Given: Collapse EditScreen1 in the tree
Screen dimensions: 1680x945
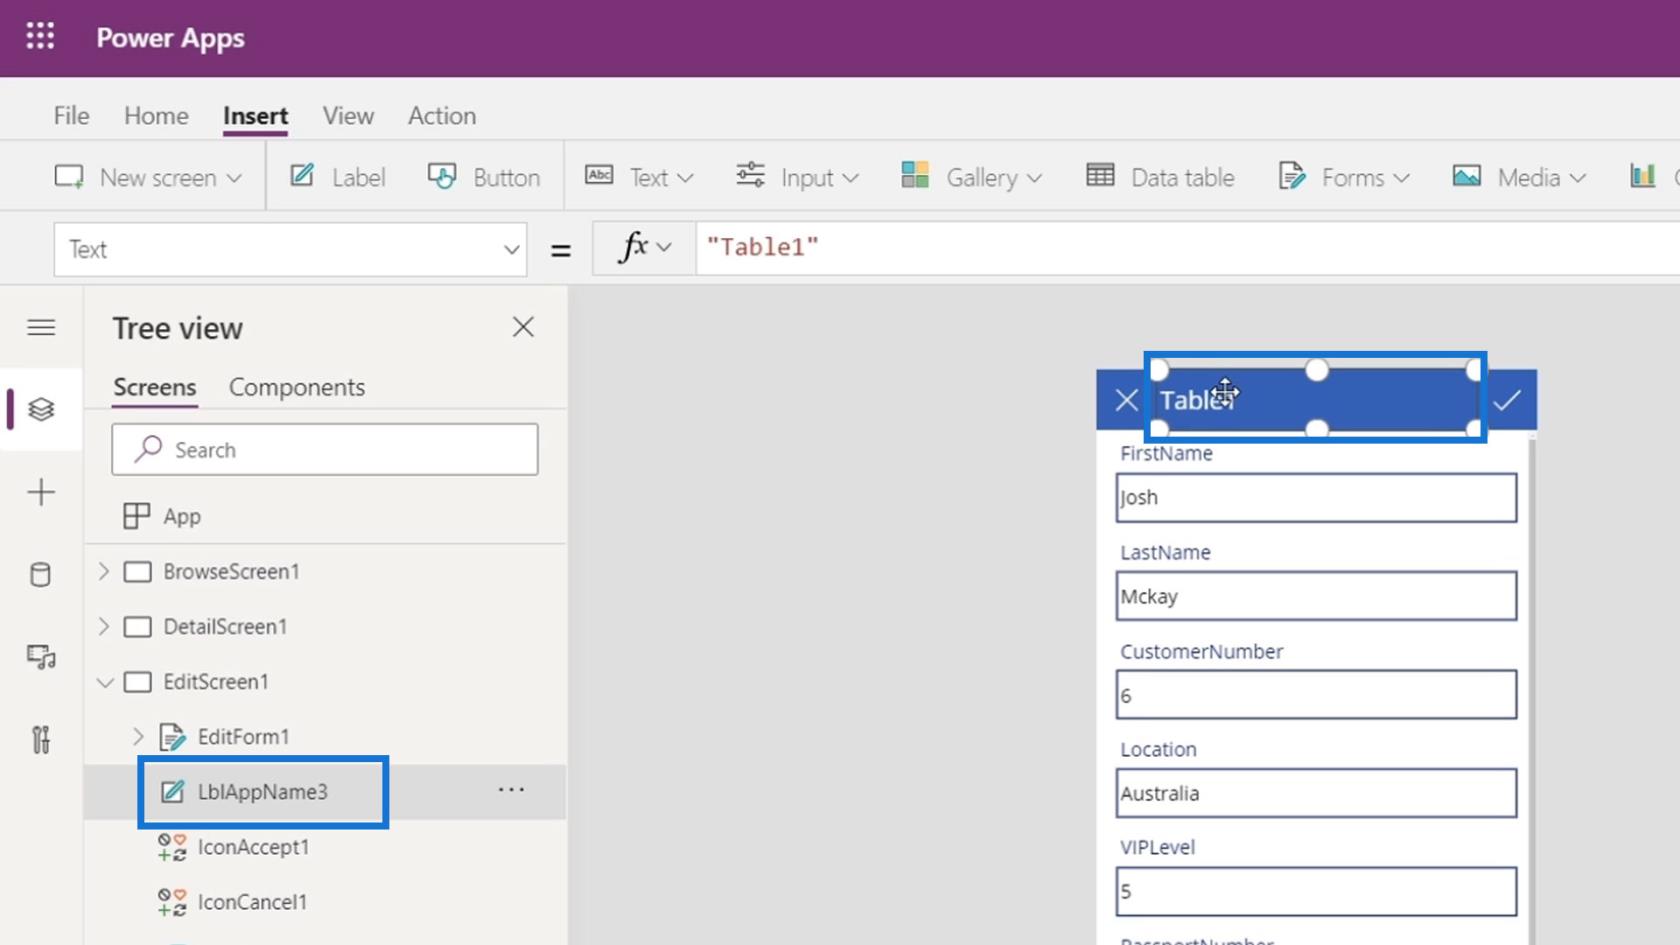Looking at the screenshot, I should pyautogui.click(x=105, y=682).
